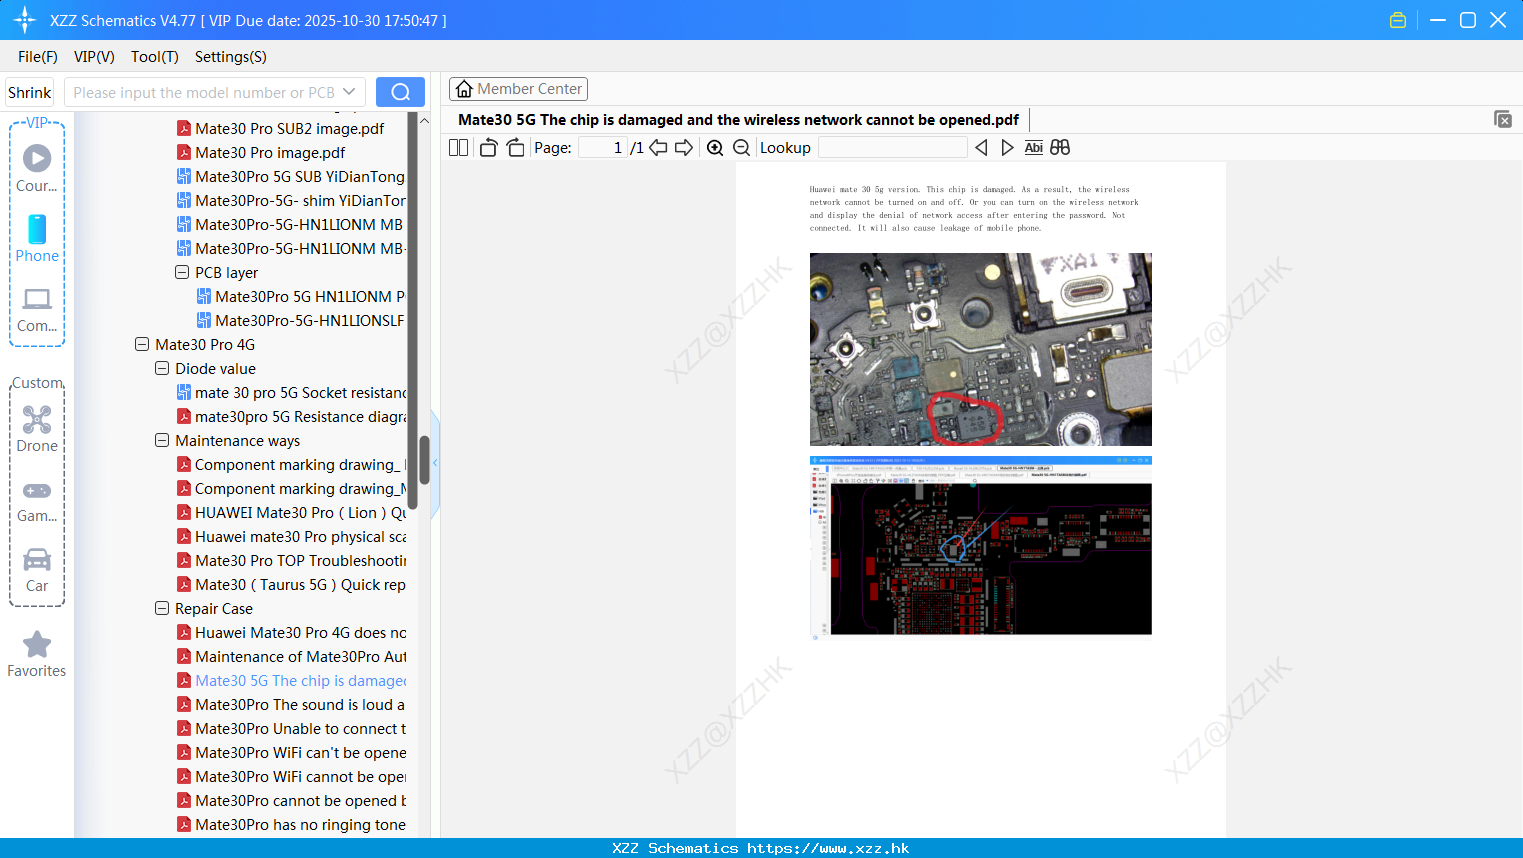Open Huawei mate30 Pro physical PDF
The width and height of the screenshot is (1523, 858).
click(x=291, y=536)
